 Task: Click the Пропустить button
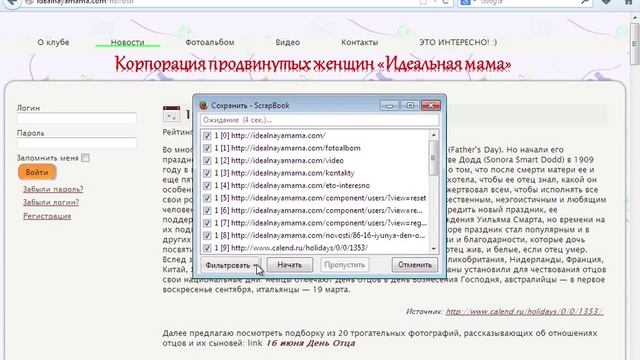pos(344,265)
